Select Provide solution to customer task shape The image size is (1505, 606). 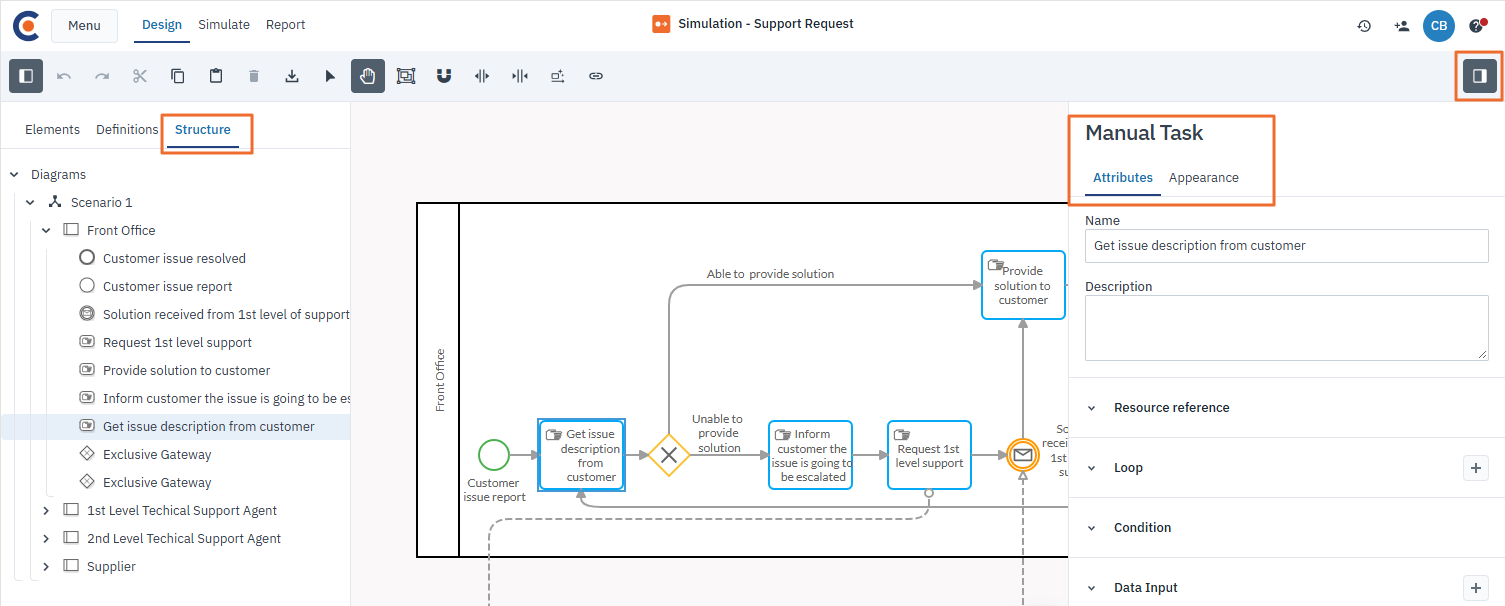pos(1023,285)
